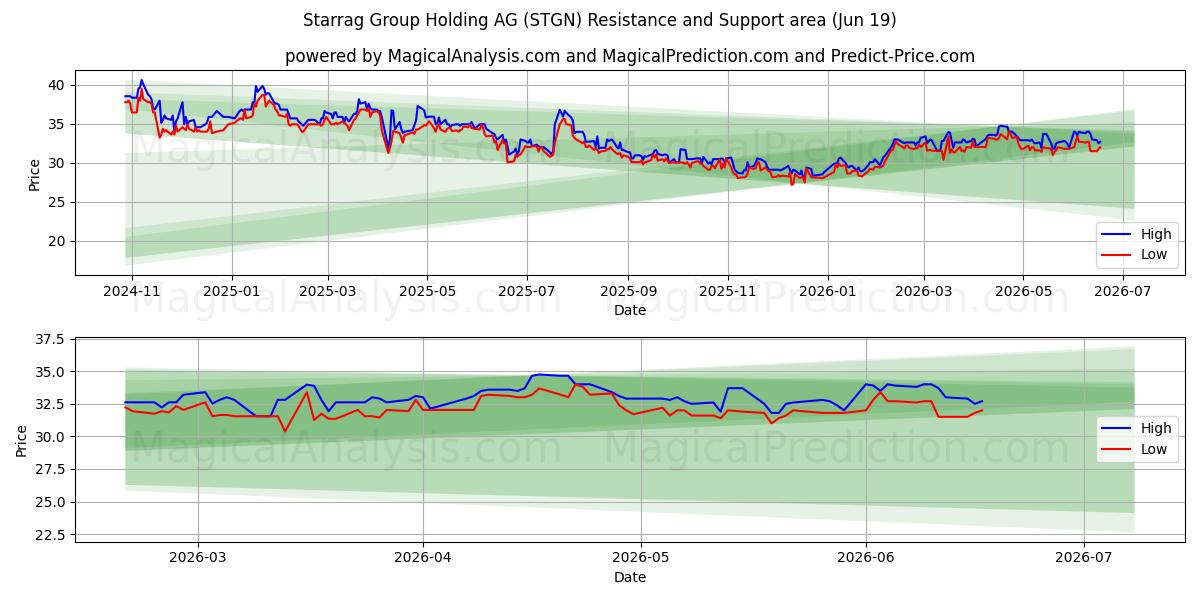Viewport: 1200px width, 600px height.
Task: Click the '2024-11' date label on upper axis
Action: tap(133, 291)
